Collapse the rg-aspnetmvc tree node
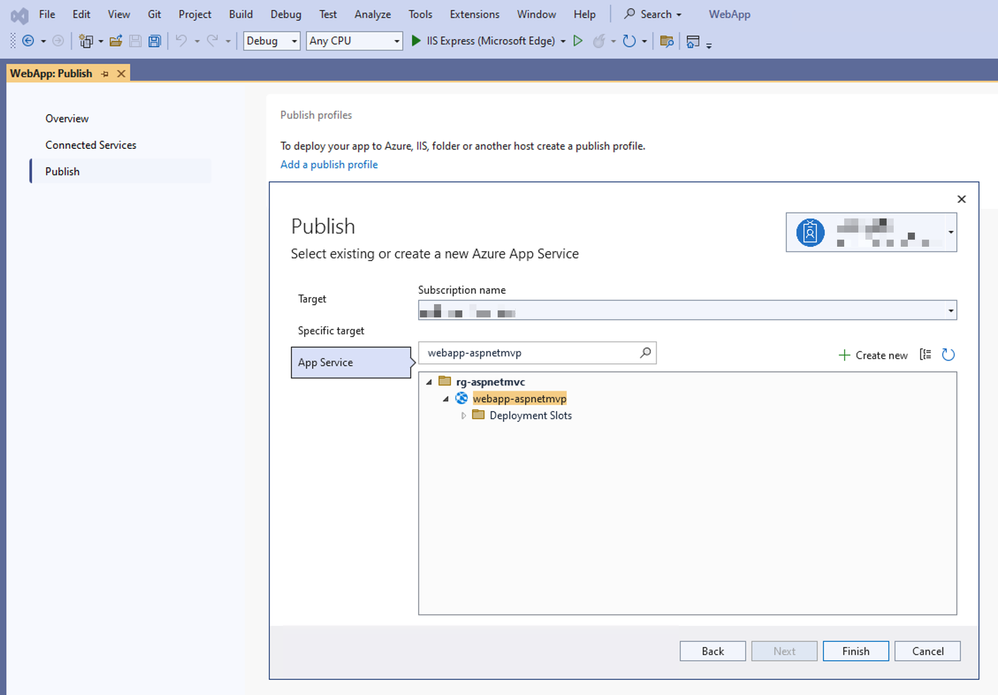Viewport: 998px width, 695px height. [x=429, y=382]
